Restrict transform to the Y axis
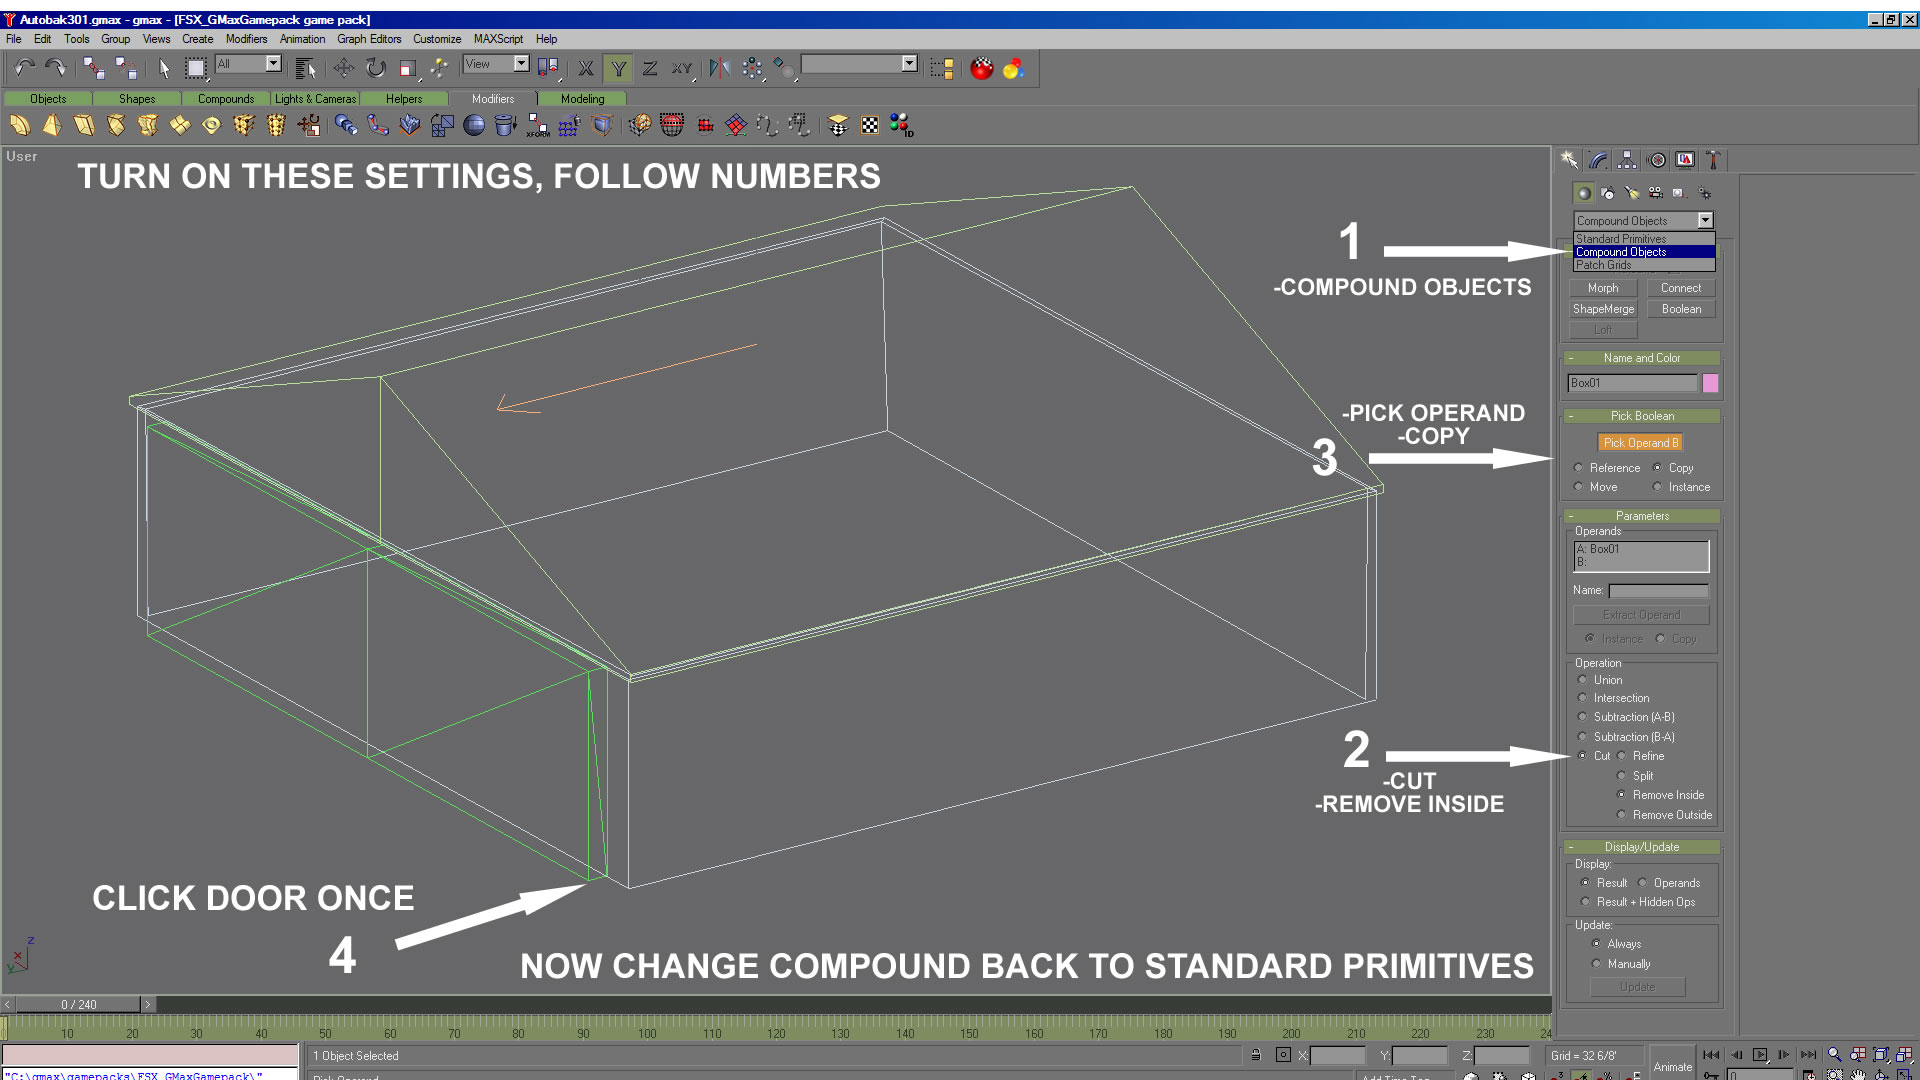1920x1080 pixels. pyautogui.click(x=619, y=68)
